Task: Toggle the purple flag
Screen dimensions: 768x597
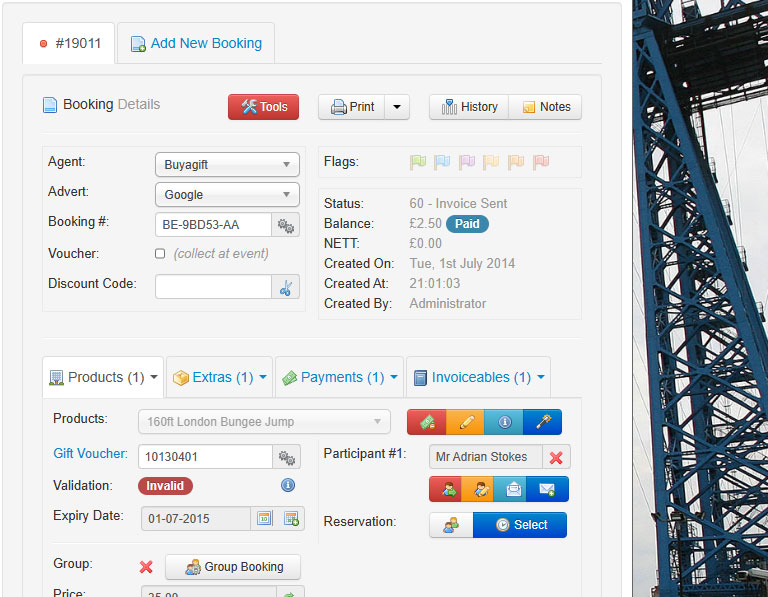Action: (x=466, y=162)
